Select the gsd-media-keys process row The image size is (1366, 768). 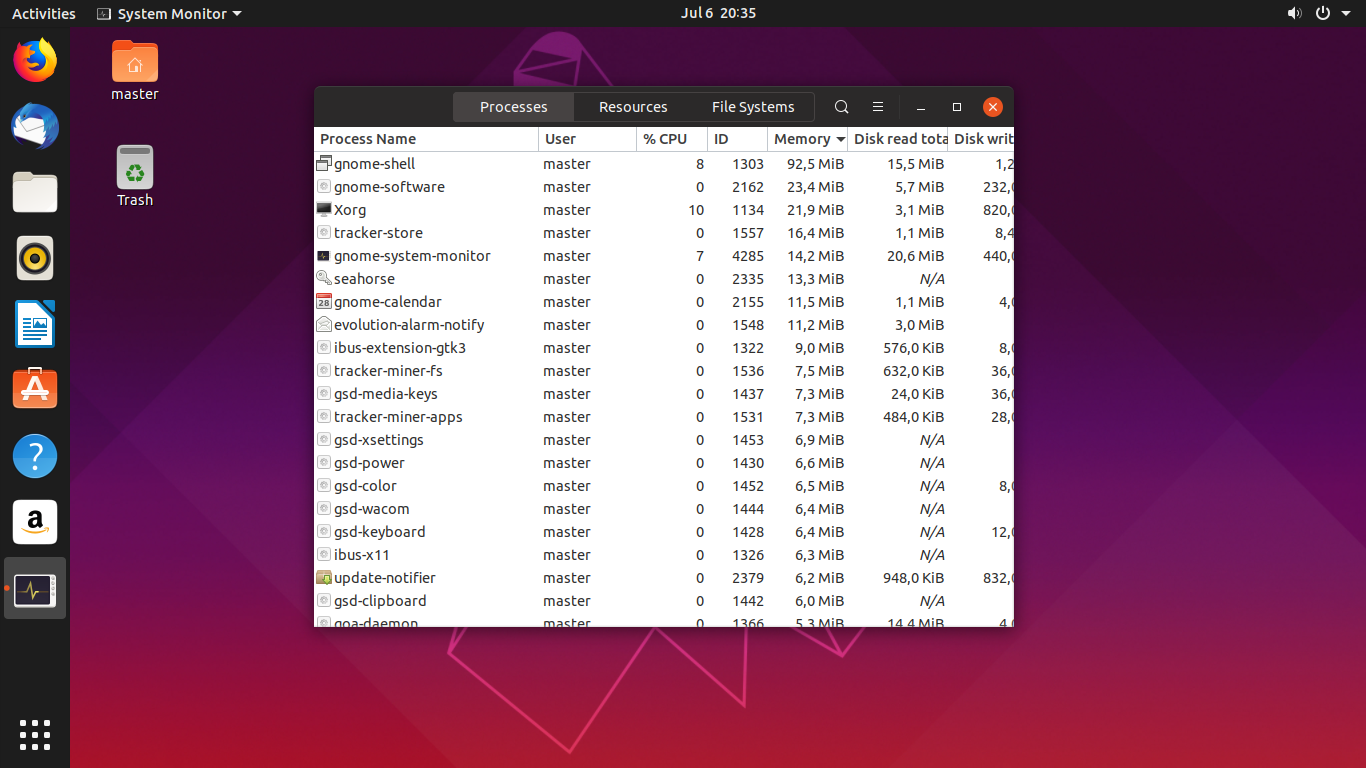[664, 394]
